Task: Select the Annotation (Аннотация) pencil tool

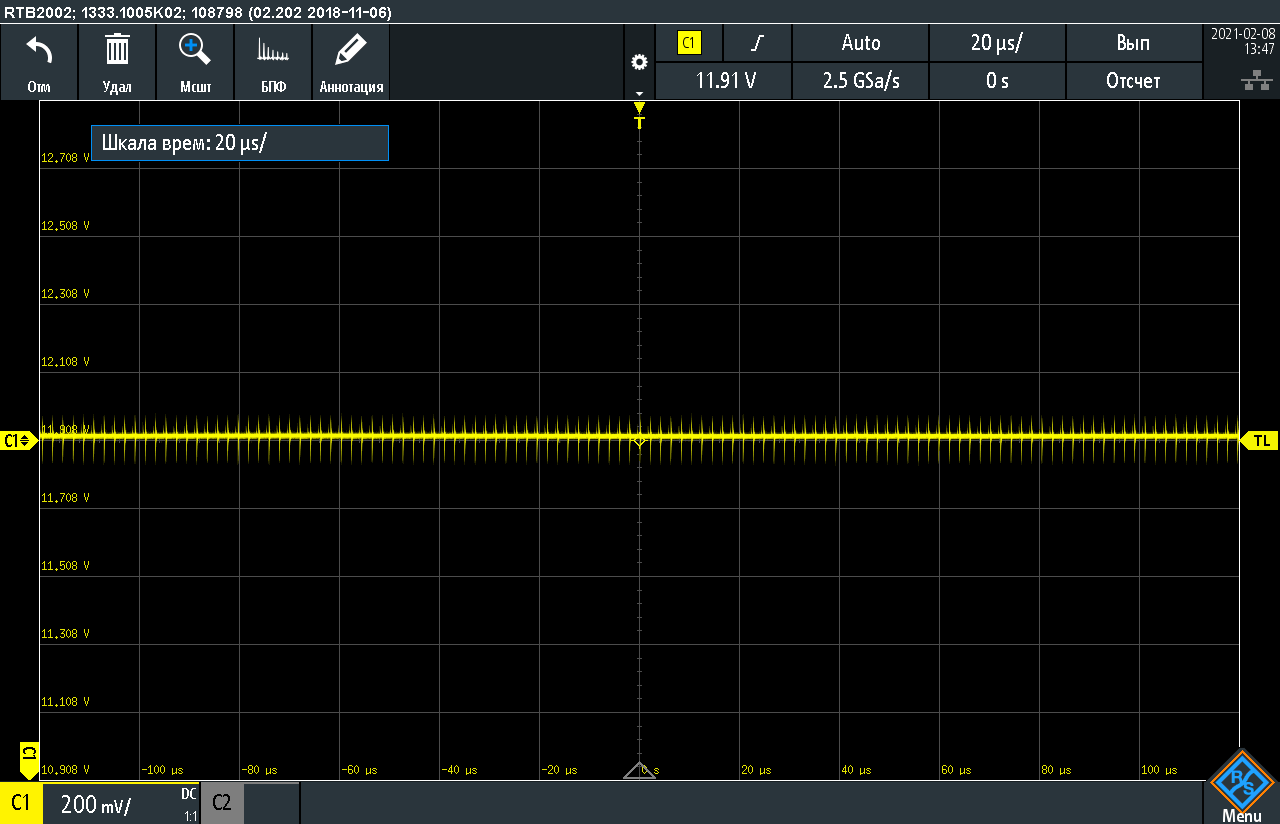Action: pos(351,49)
